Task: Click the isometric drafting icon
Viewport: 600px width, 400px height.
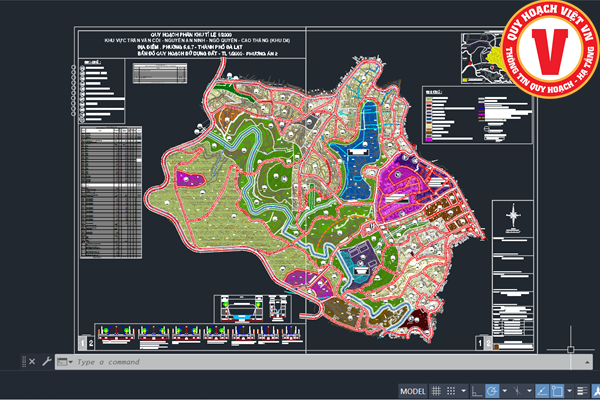Action: (x=517, y=391)
